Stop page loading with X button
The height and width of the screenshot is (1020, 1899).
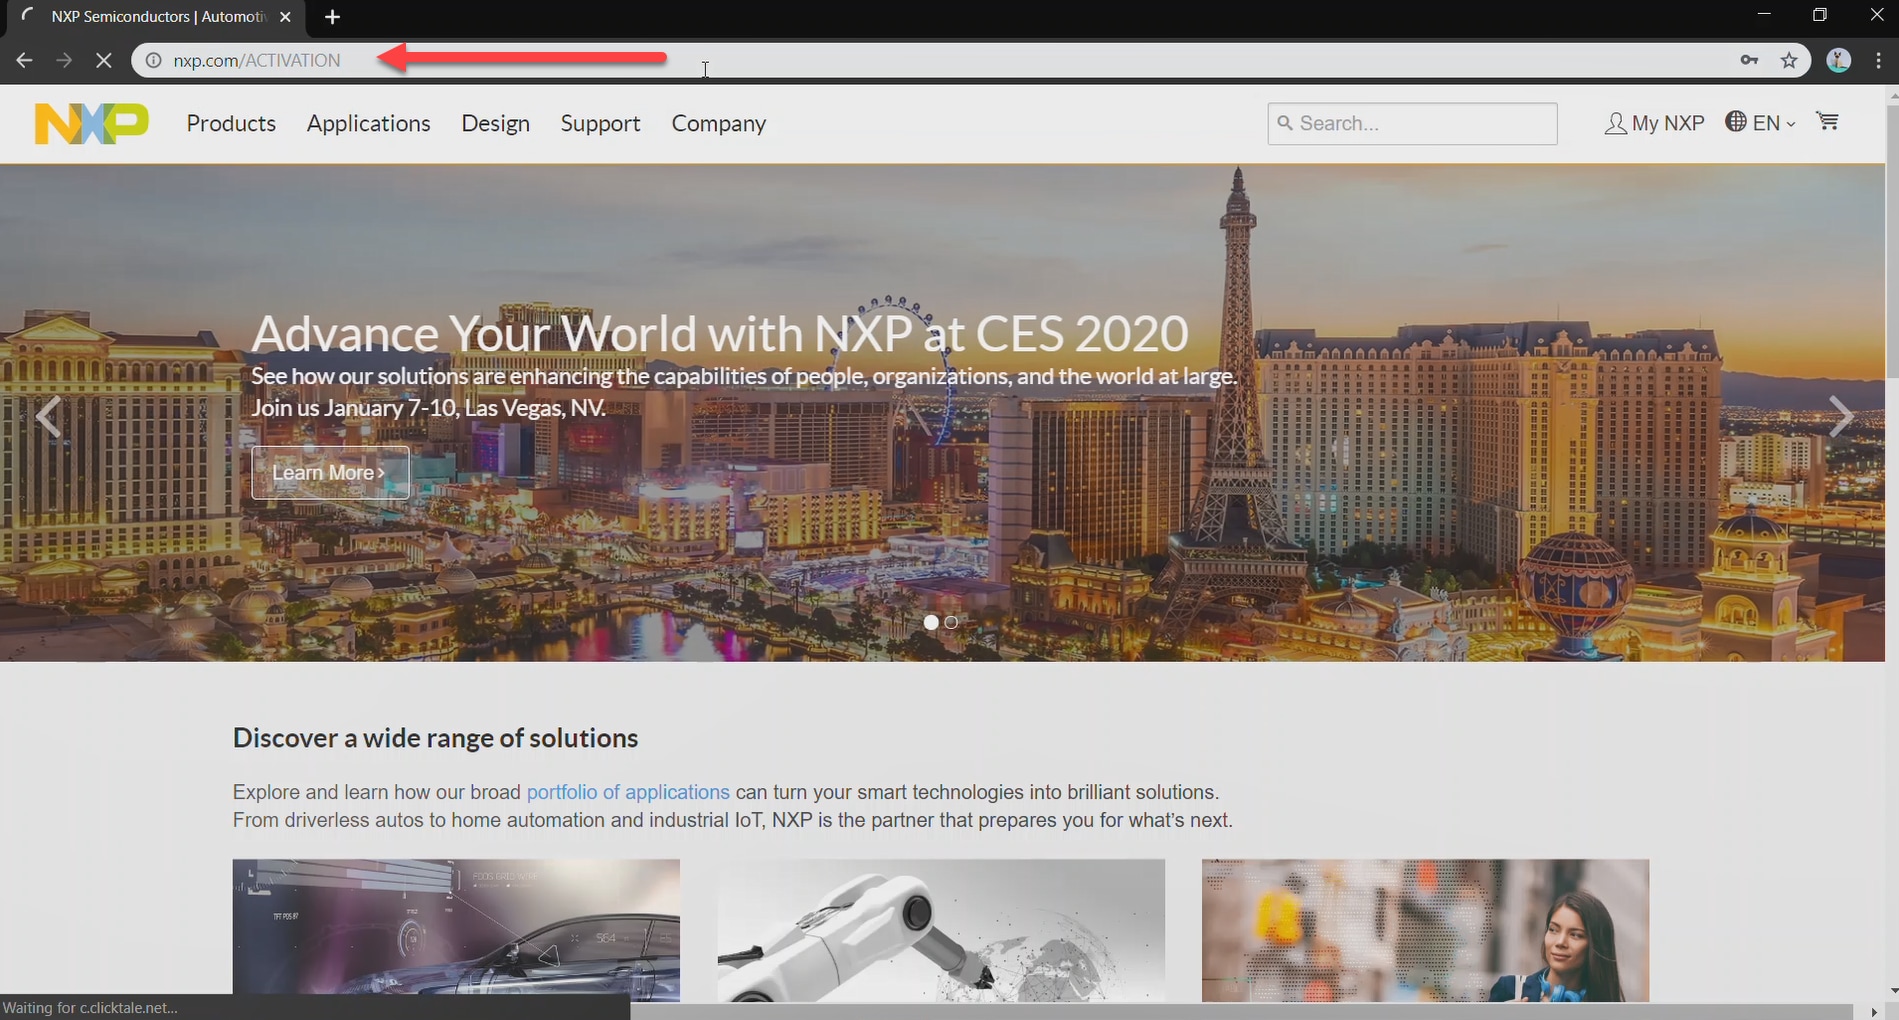pyautogui.click(x=103, y=61)
